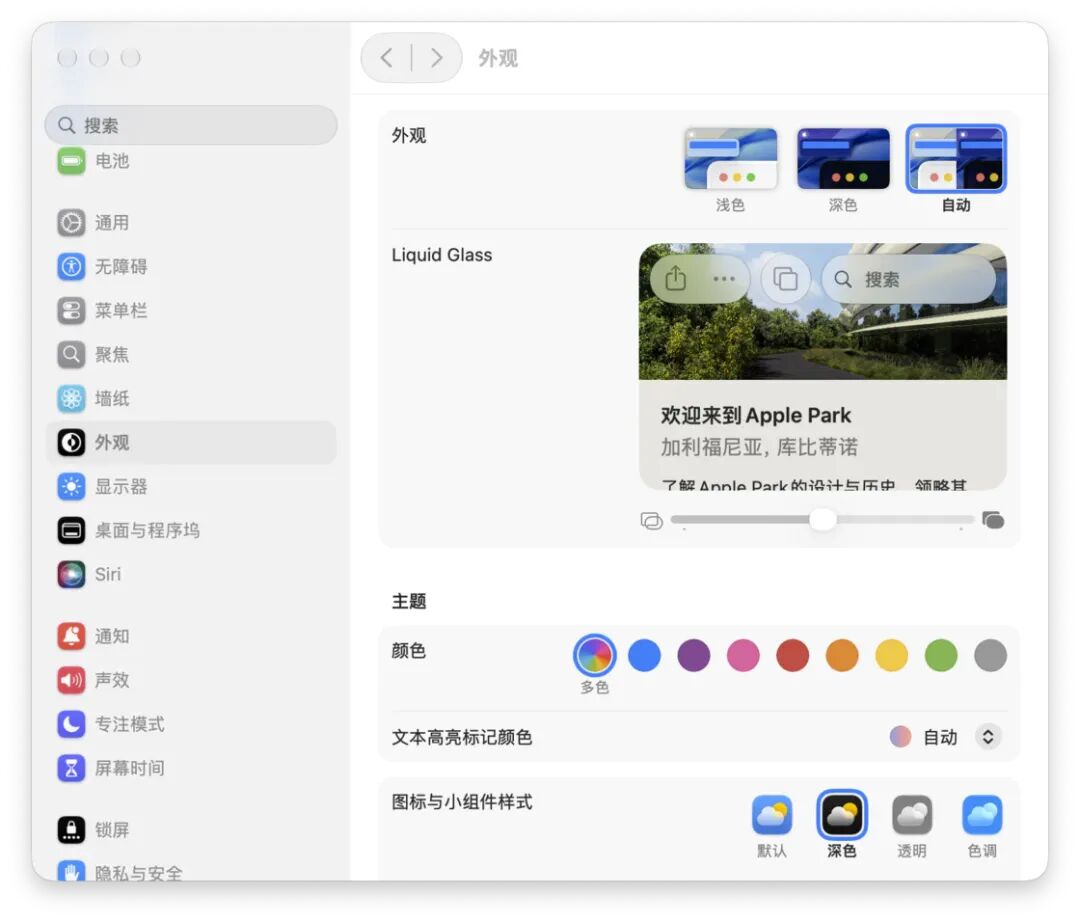Pick the green theme color
Viewport: 1080px width, 922px height.
point(942,655)
